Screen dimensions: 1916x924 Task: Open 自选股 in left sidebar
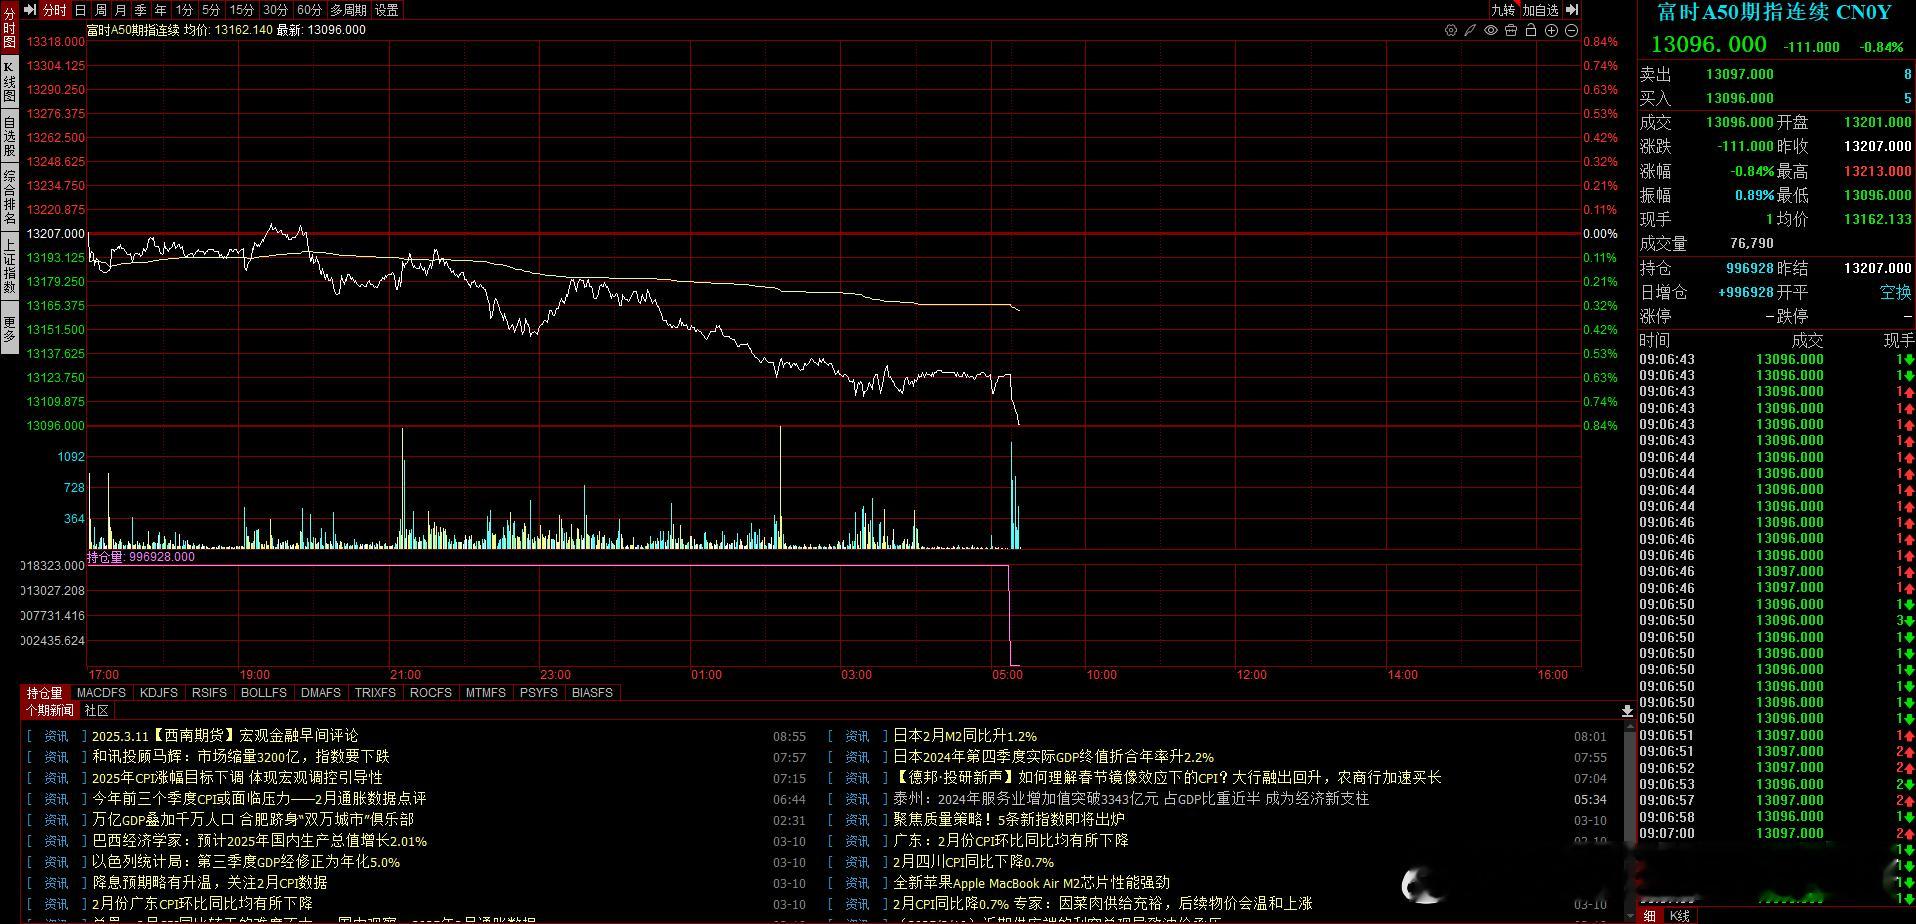pyautogui.click(x=10, y=136)
